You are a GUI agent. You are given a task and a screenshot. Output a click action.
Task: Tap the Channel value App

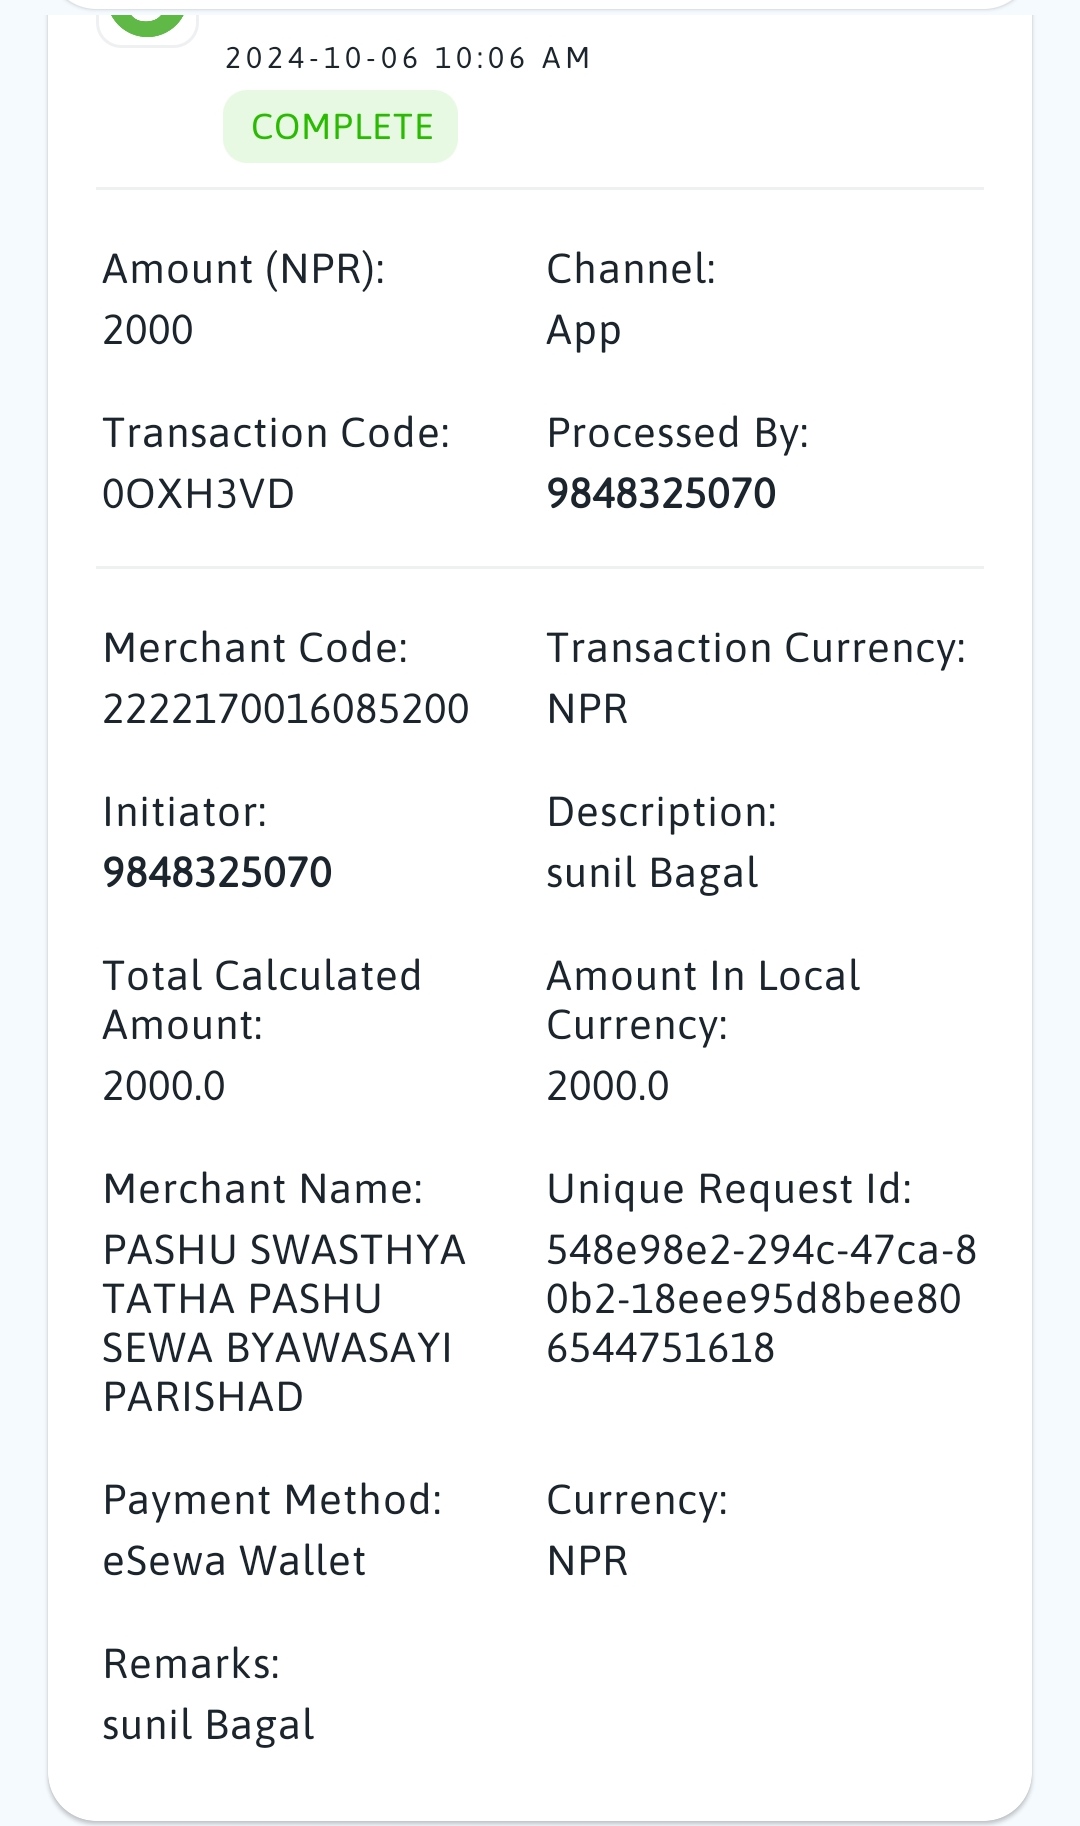point(584,332)
